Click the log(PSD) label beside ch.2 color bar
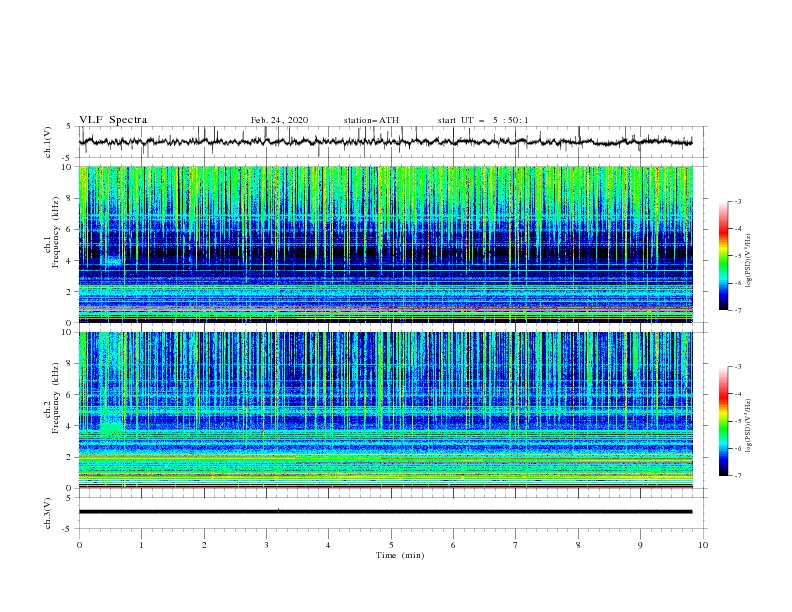The image size is (792, 612). coord(749,426)
